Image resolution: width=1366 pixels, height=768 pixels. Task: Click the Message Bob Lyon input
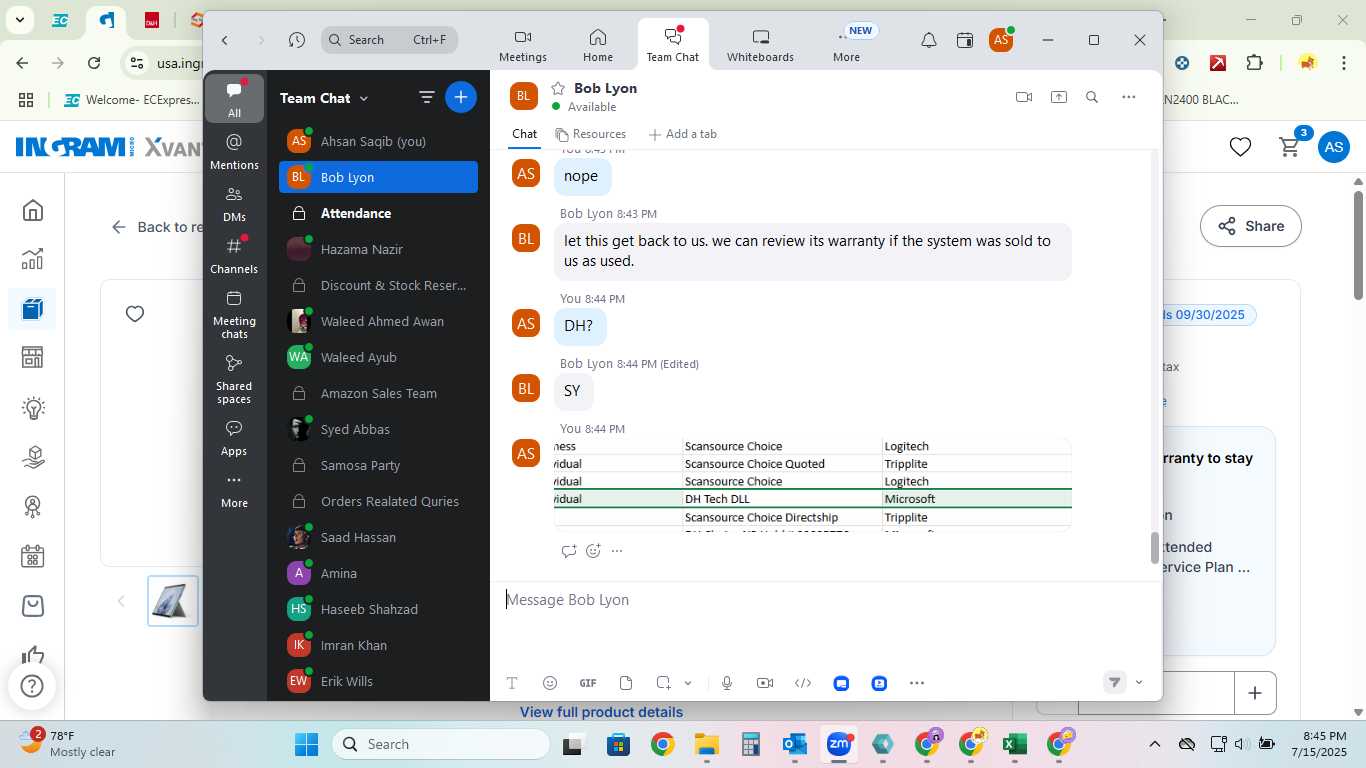click(x=826, y=600)
